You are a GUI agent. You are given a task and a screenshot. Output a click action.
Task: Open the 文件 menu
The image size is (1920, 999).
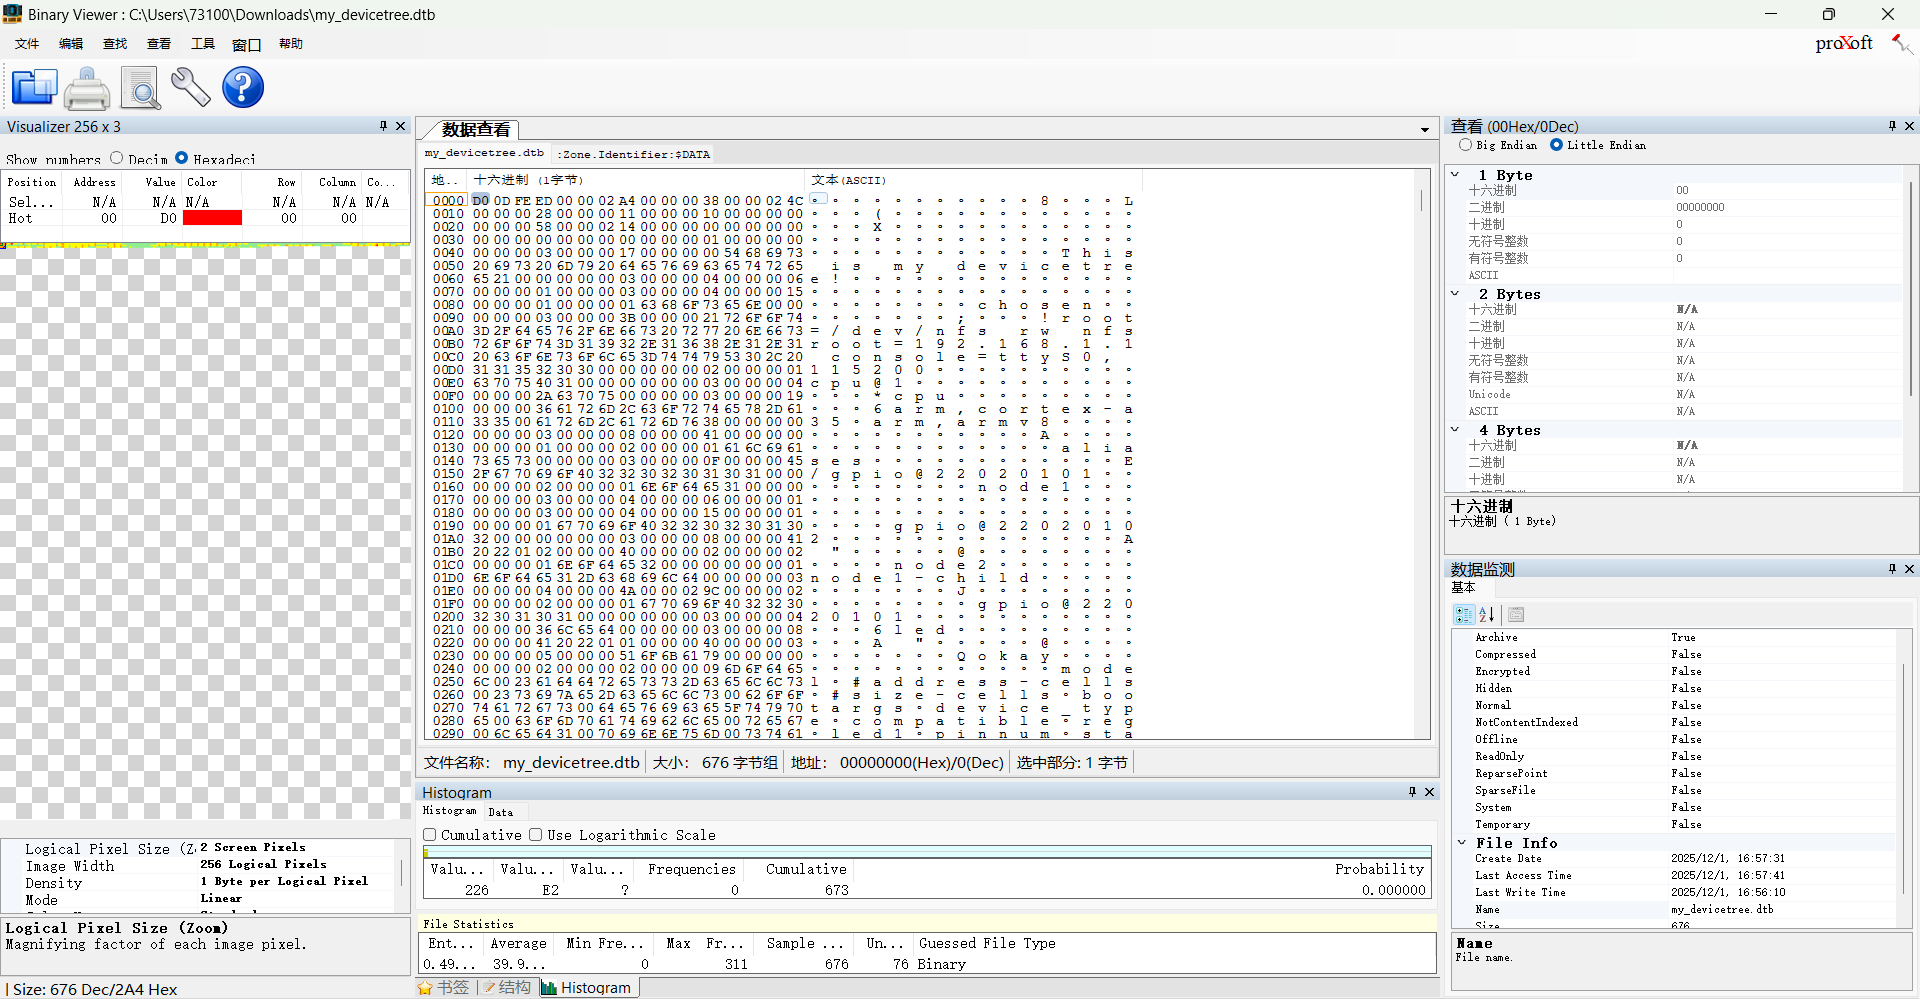(26, 43)
